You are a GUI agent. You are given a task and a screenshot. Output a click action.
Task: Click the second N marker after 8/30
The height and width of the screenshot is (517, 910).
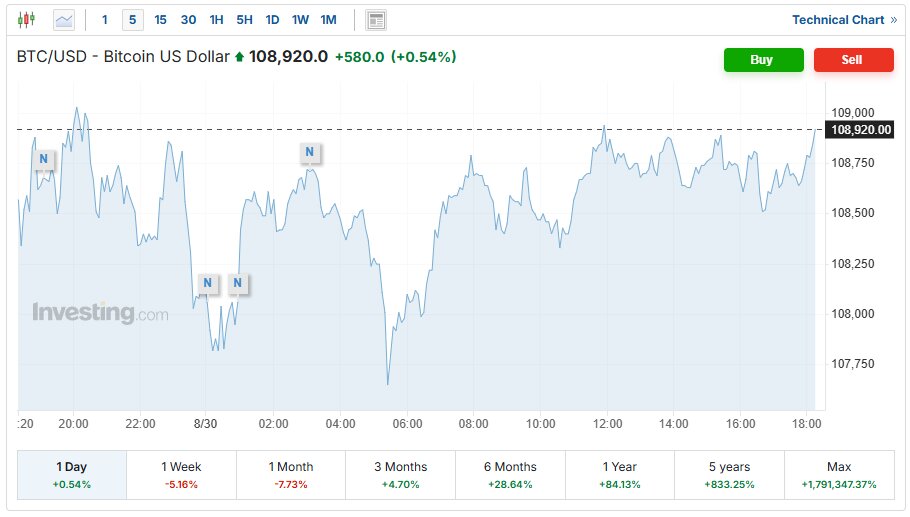pos(237,283)
